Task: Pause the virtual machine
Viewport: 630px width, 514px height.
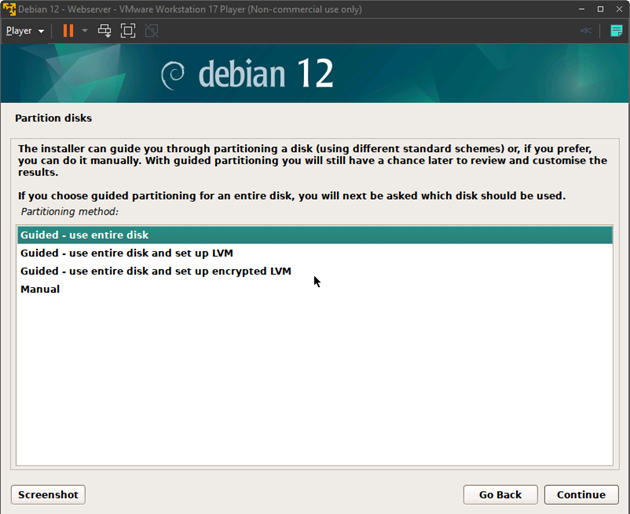Action: click(68, 31)
